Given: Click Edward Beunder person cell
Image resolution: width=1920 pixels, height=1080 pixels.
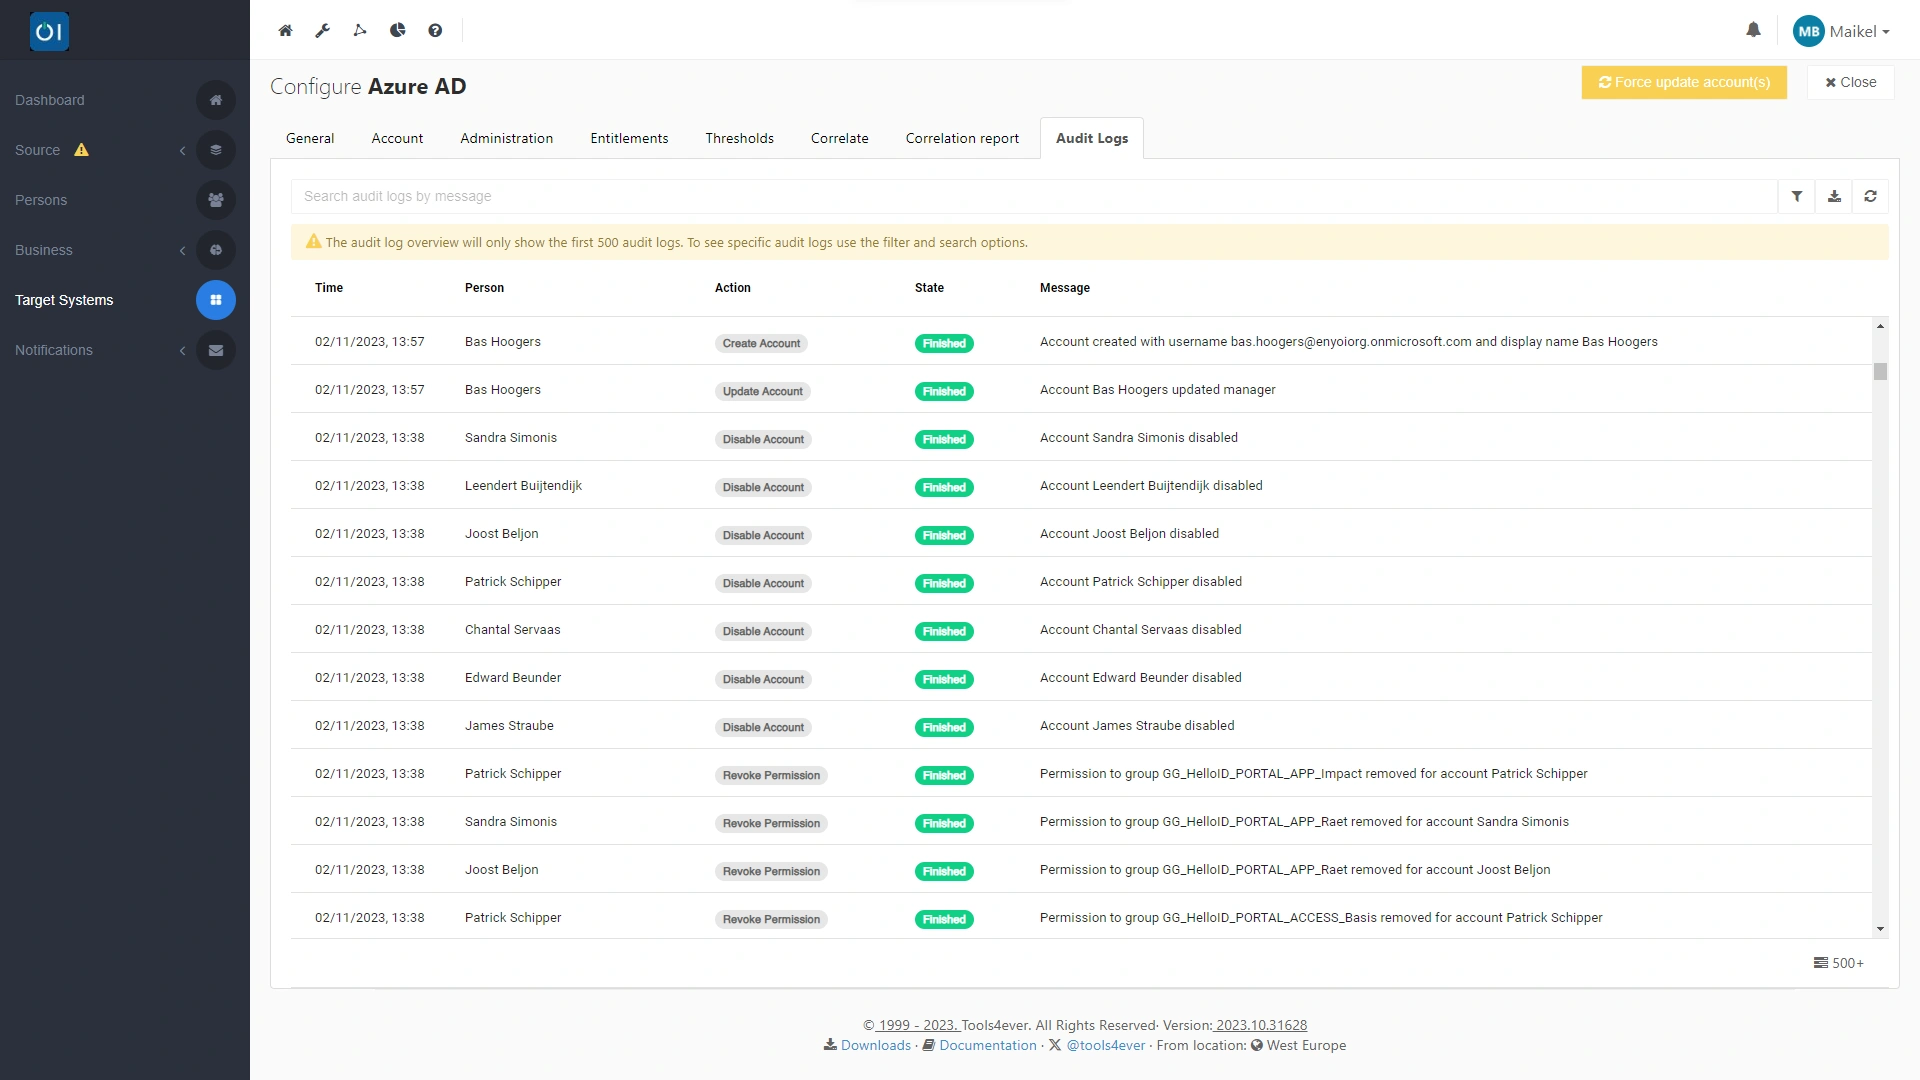Looking at the screenshot, I should [x=513, y=678].
